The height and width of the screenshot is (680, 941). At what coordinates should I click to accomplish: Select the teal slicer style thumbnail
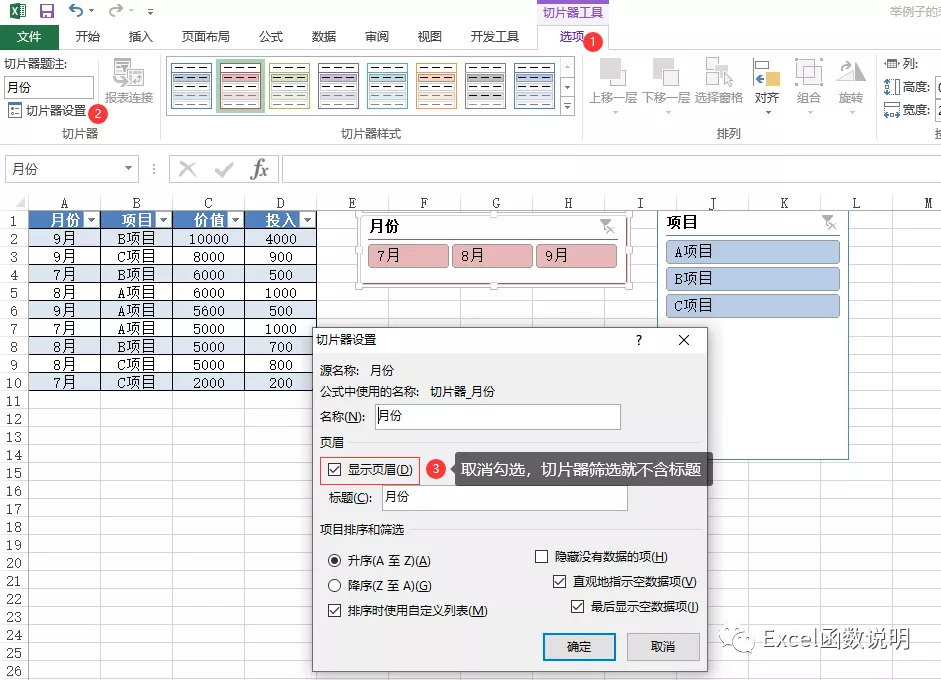(387, 86)
